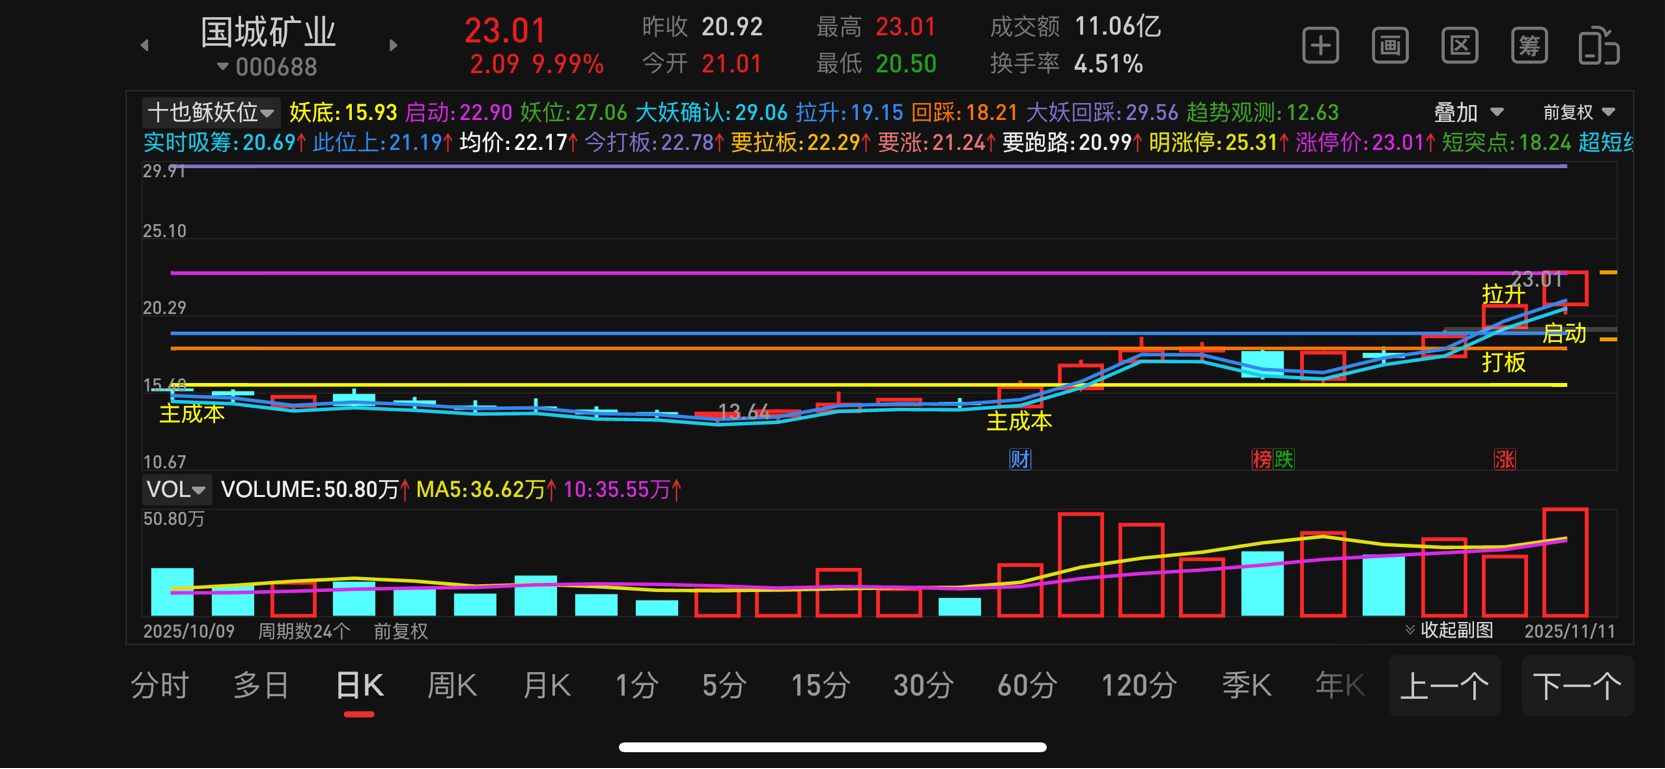Tap the 2025/10/09 start date label
1665x769 pixels.
189,631
